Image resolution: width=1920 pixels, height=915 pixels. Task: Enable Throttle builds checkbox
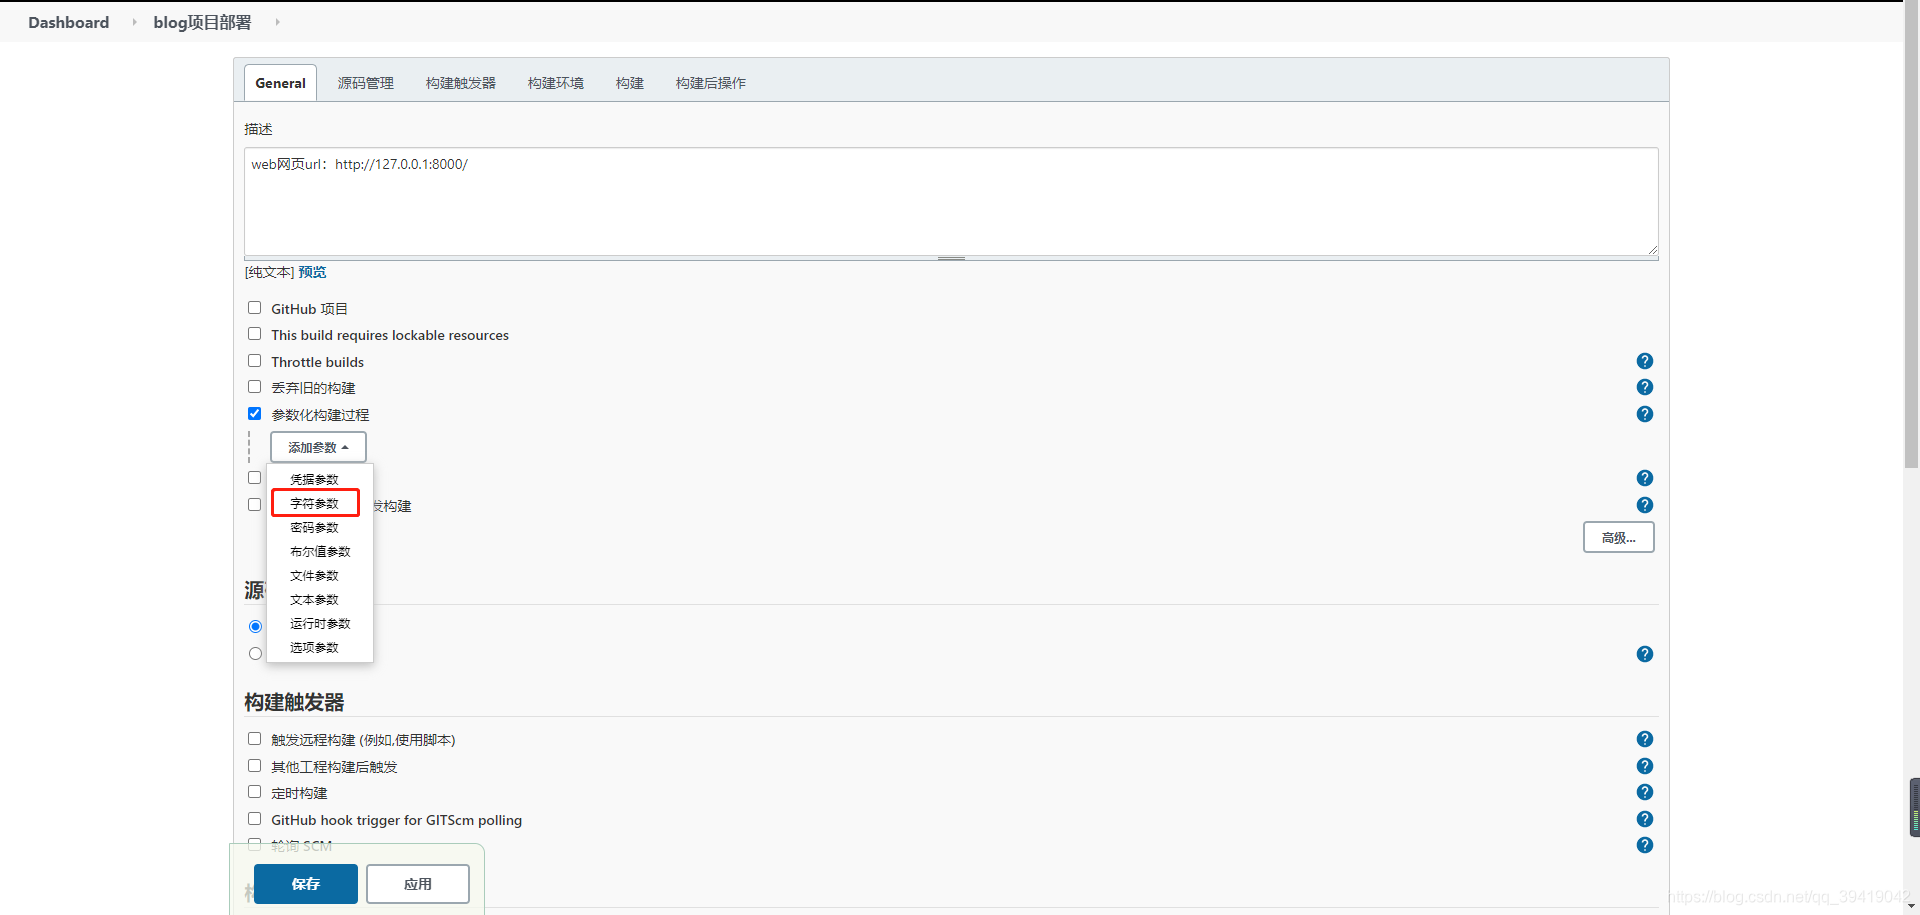click(254, 361)
